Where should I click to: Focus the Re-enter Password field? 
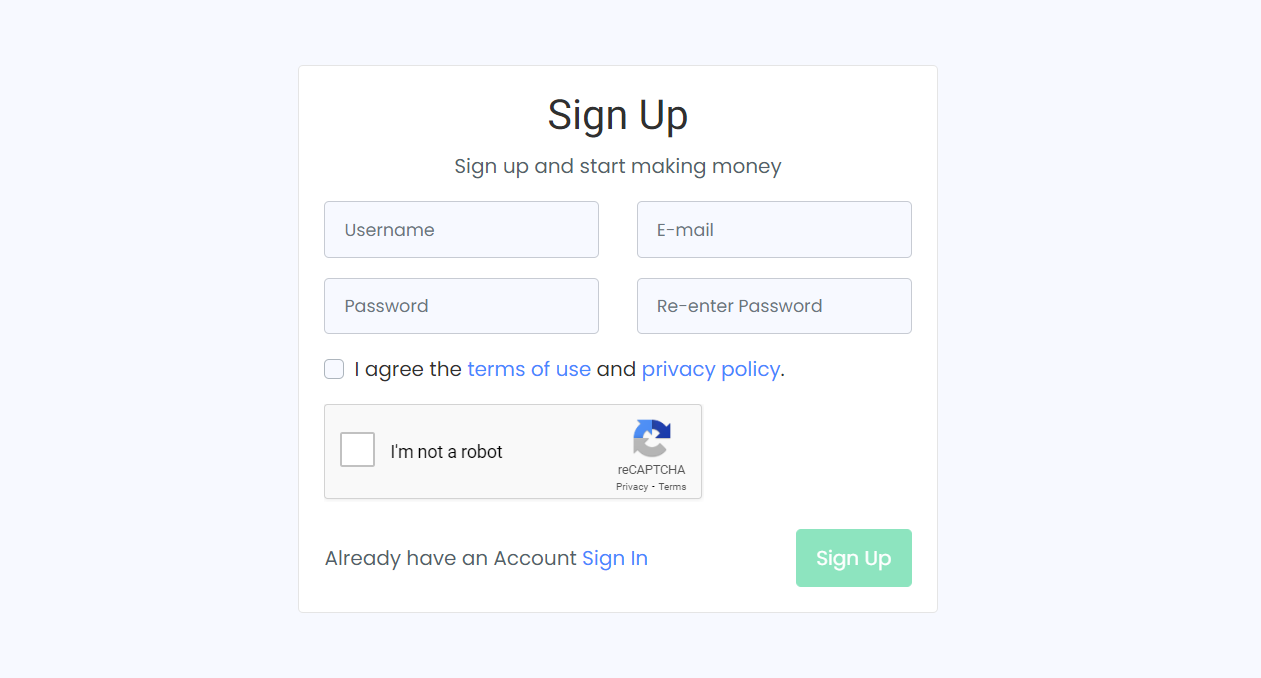[x=774, y=306]
